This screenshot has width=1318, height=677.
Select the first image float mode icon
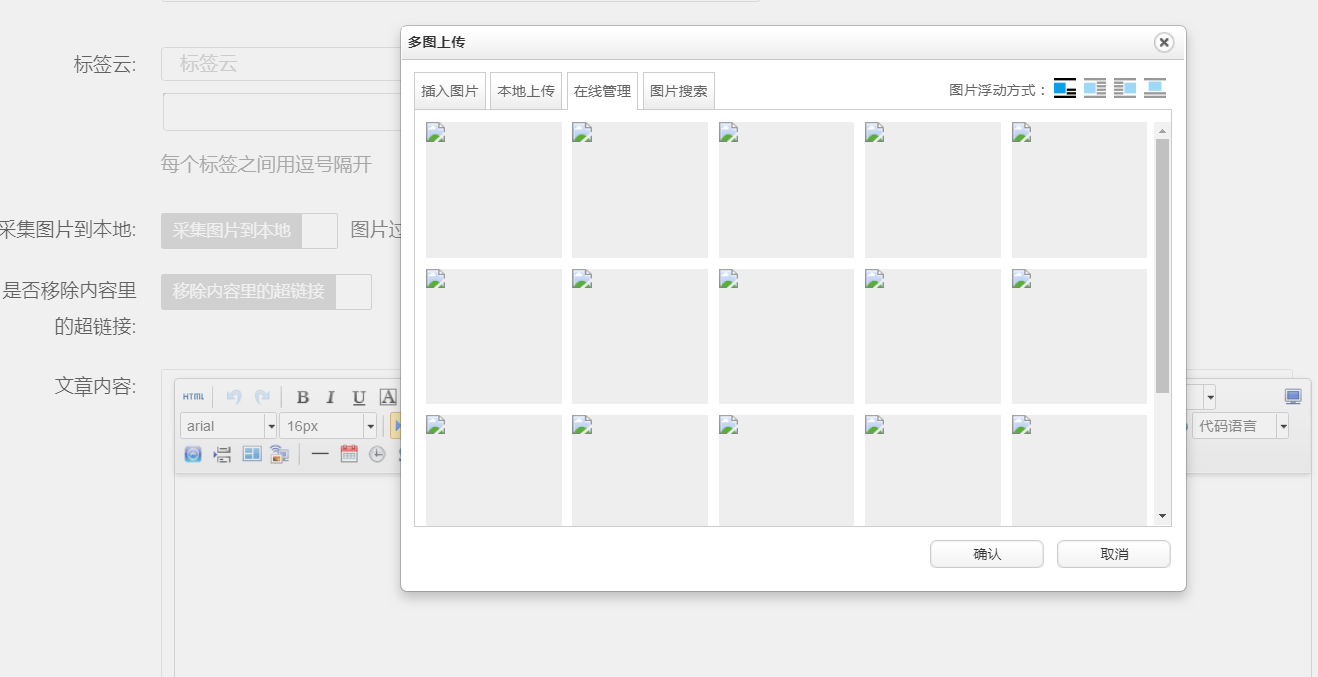click(x=1065, y=89)
